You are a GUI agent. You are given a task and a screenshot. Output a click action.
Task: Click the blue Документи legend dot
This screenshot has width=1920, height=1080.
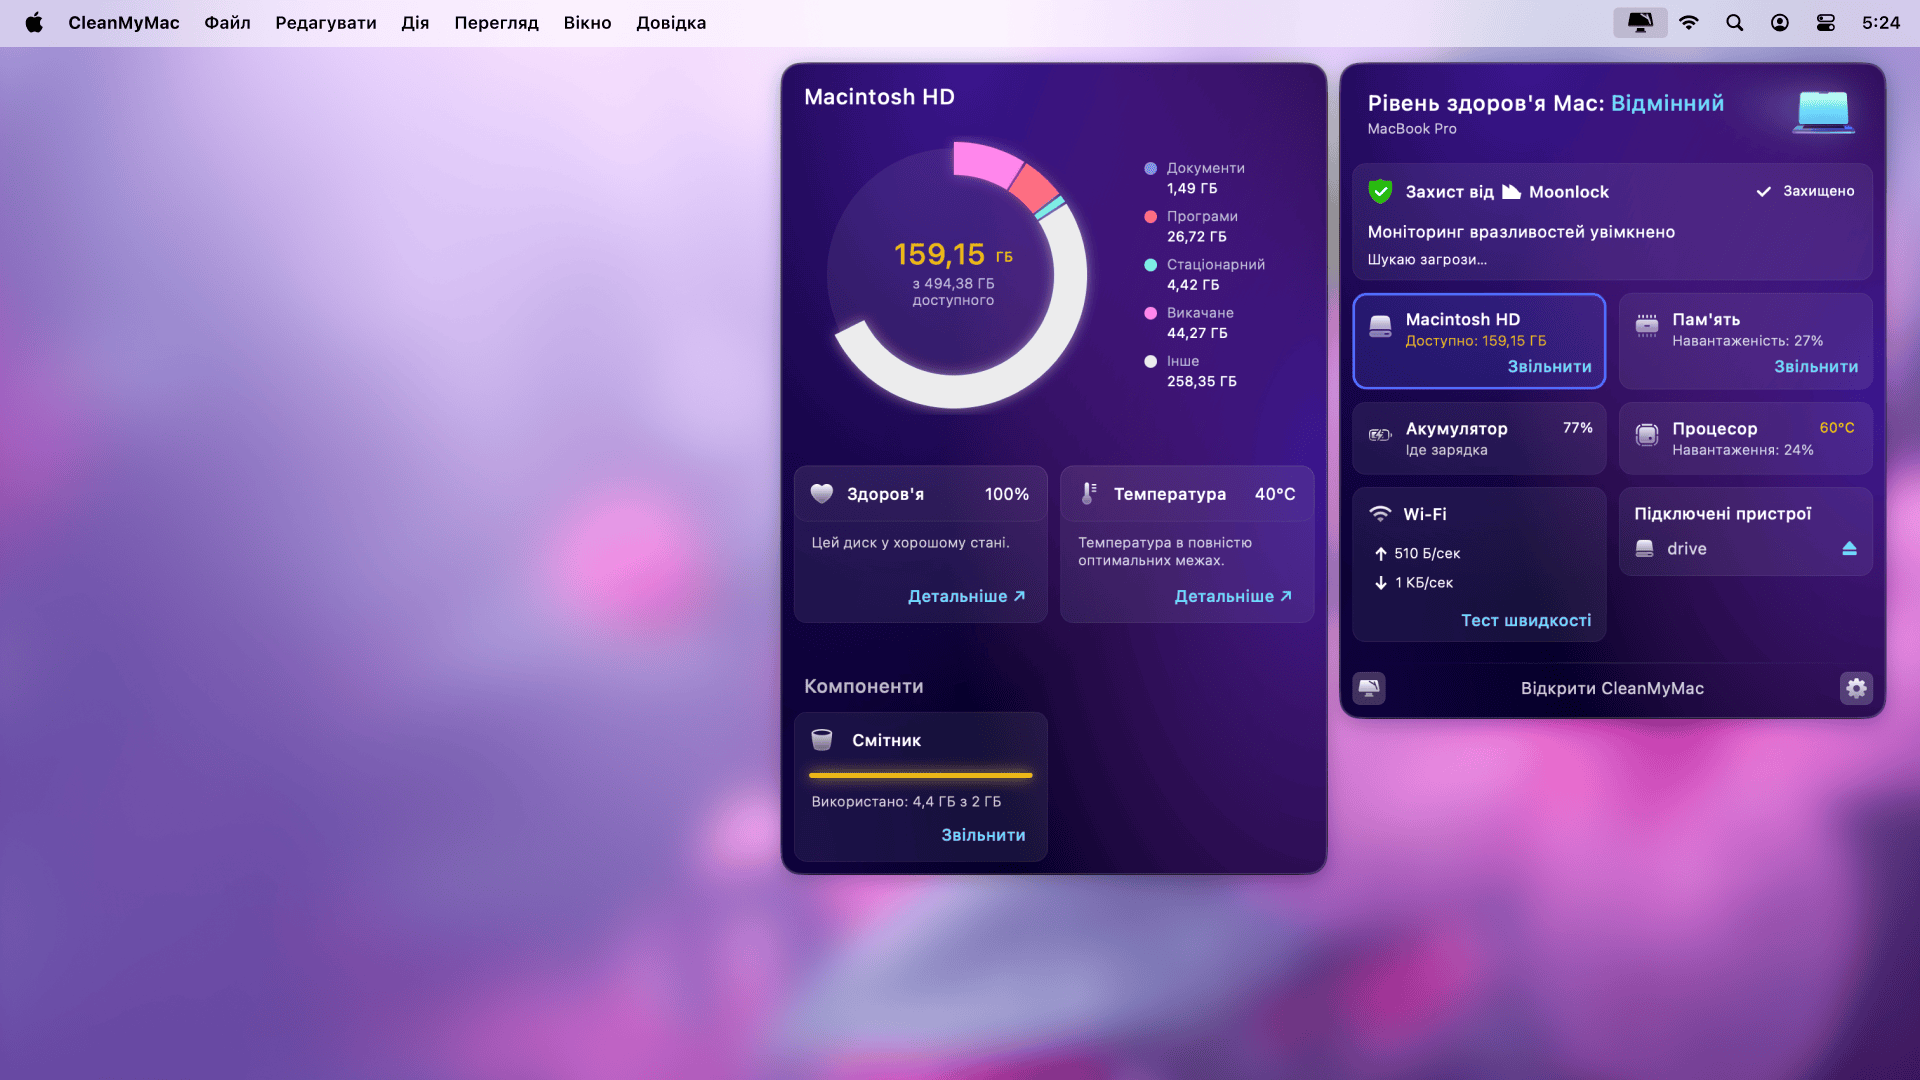tap(1150, 168)
